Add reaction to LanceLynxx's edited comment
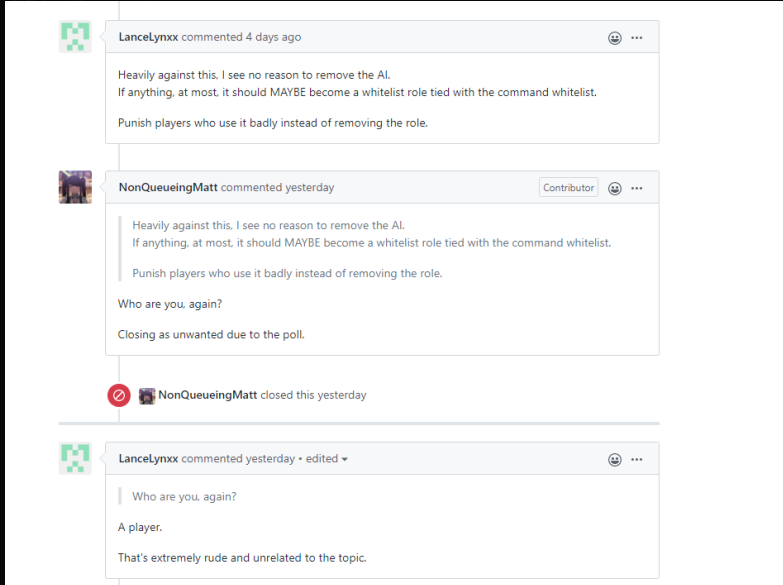Image resolution: width=783 pixels, height=585 pixels. [x=615, y=460]
